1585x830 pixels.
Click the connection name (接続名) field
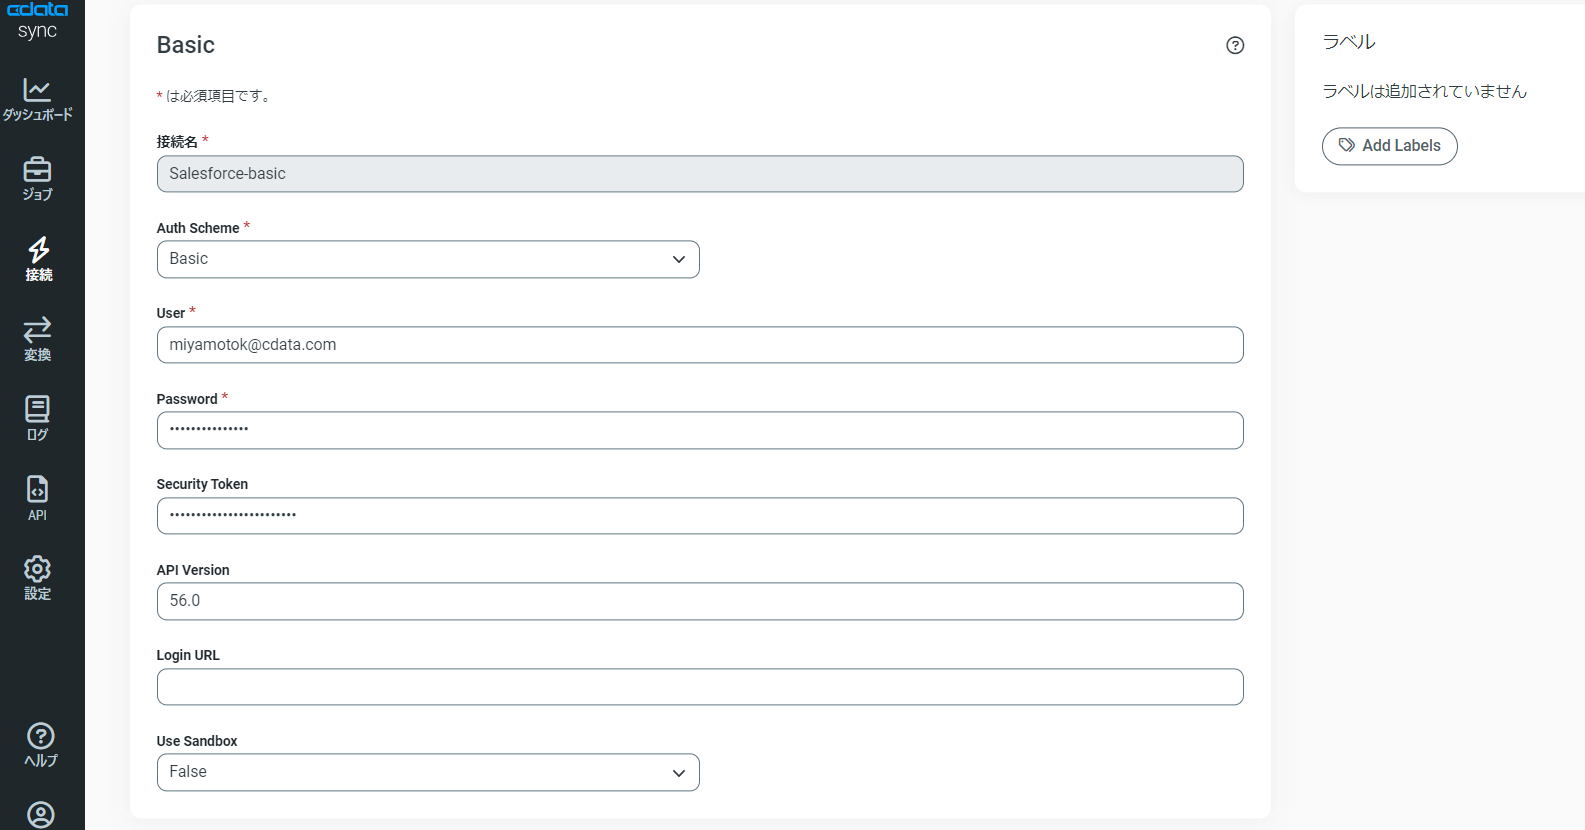coord(700,174)
